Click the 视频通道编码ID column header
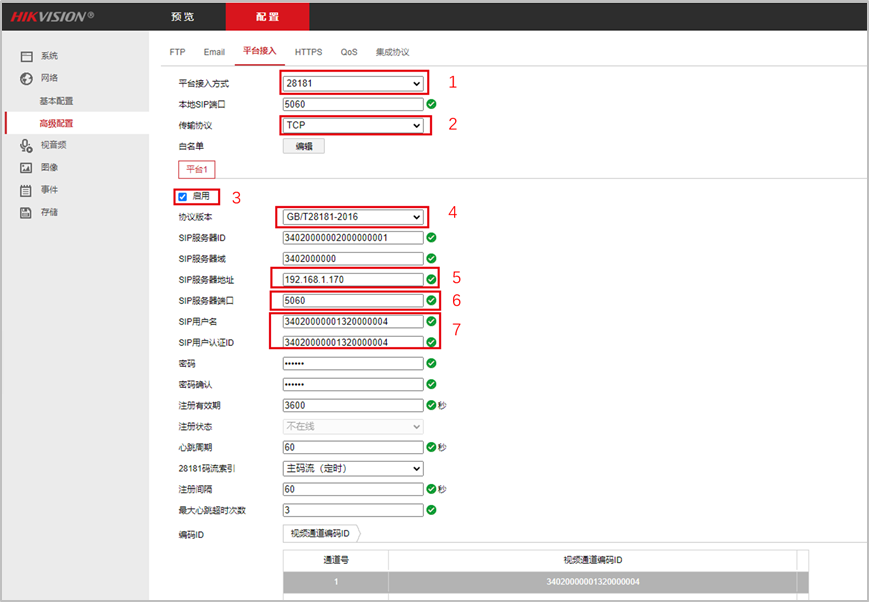Screen dimensions: 869x602 (592, 560)
